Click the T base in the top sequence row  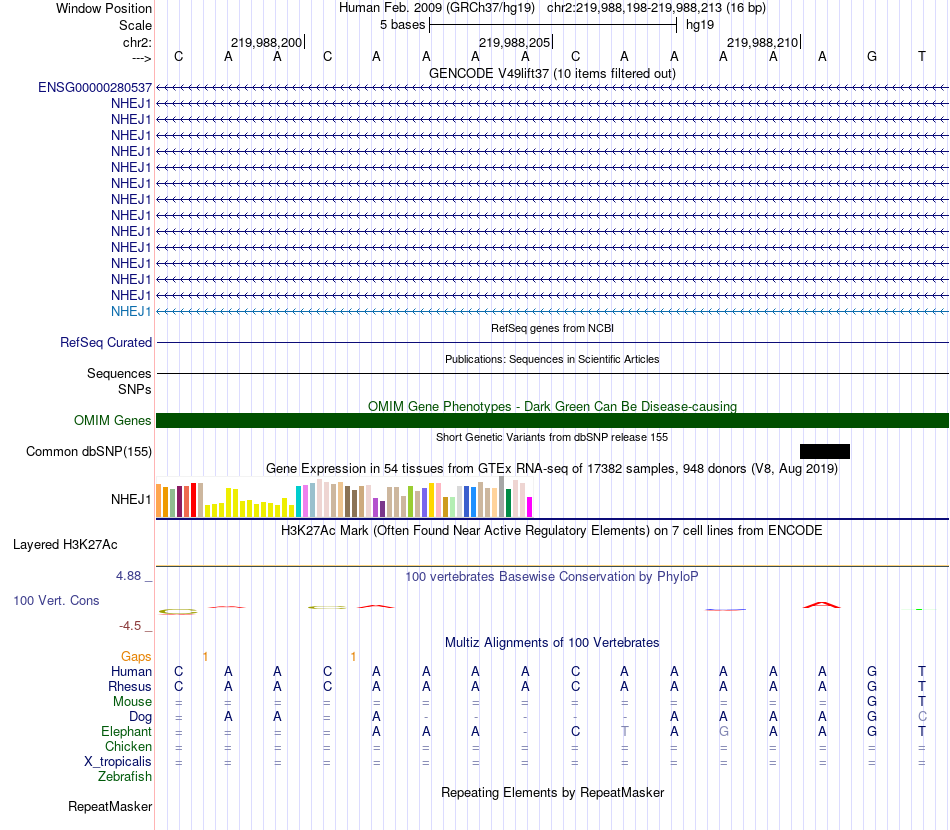tap(922, 56)
